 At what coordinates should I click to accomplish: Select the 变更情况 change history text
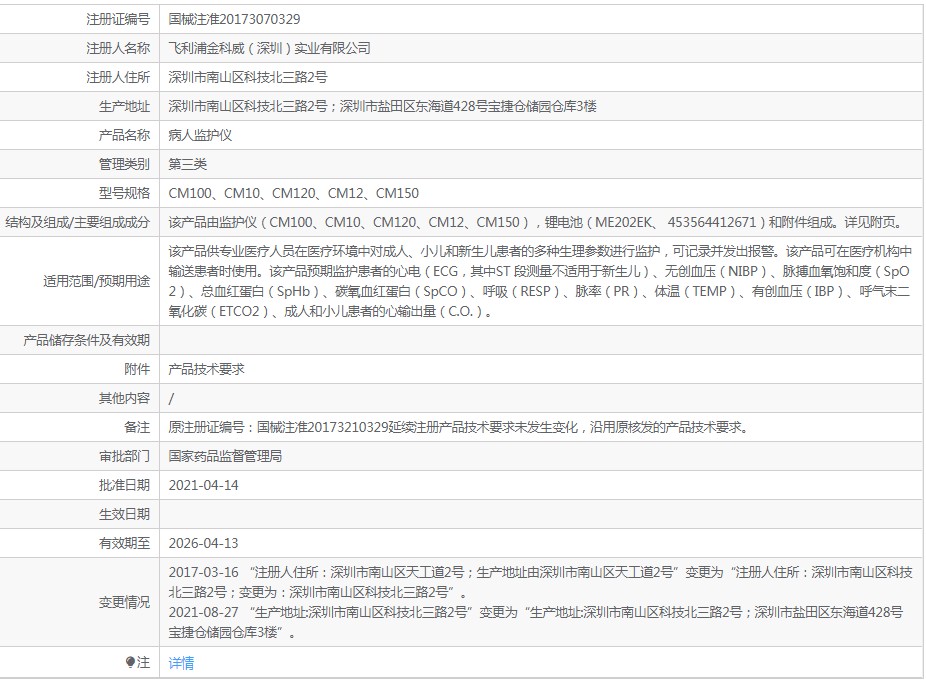click(540, 602)
